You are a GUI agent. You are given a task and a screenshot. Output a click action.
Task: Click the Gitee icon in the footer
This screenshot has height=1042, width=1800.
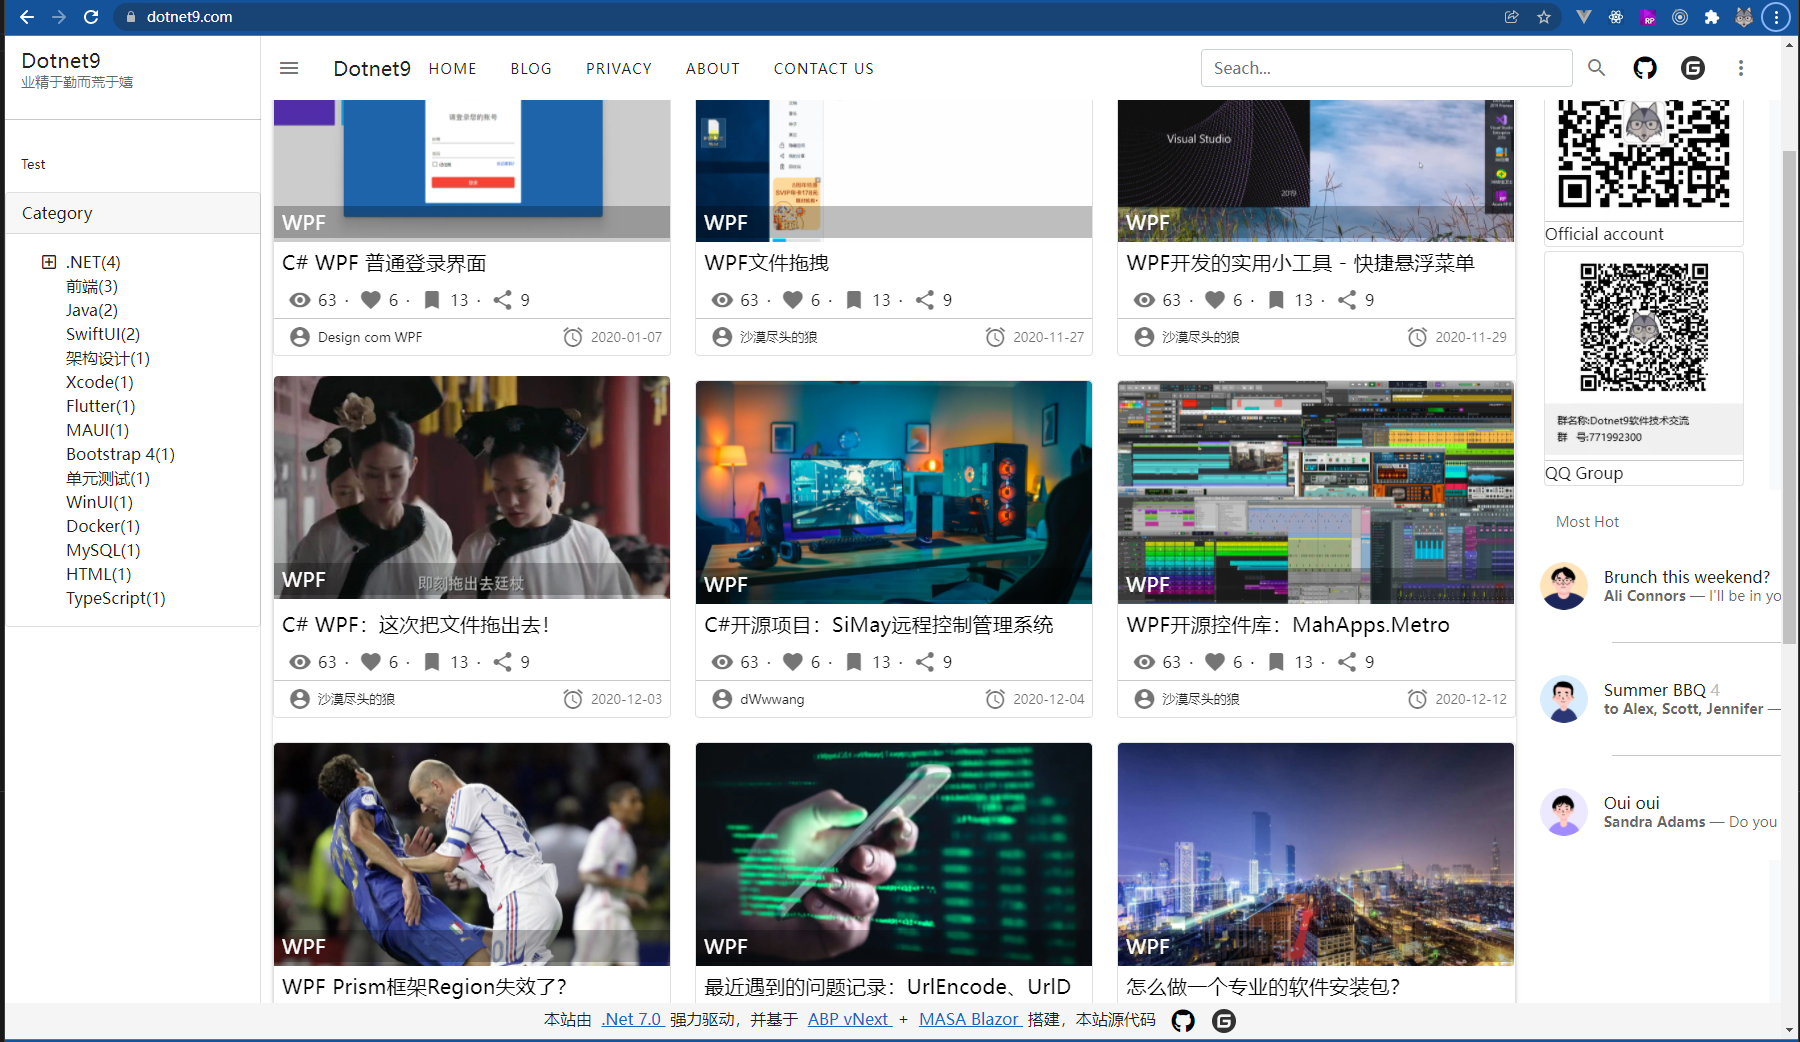1224,1020
